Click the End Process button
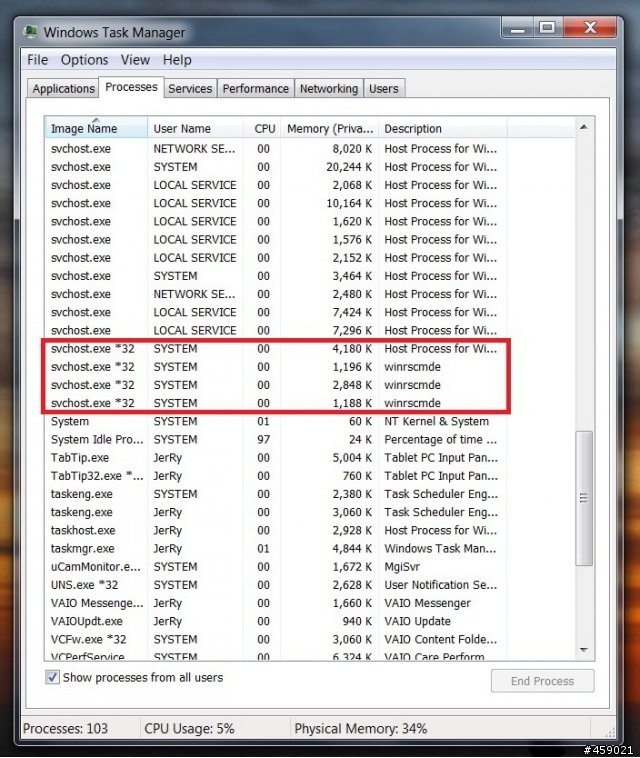 pyautogui.click(x=542, y=681)
